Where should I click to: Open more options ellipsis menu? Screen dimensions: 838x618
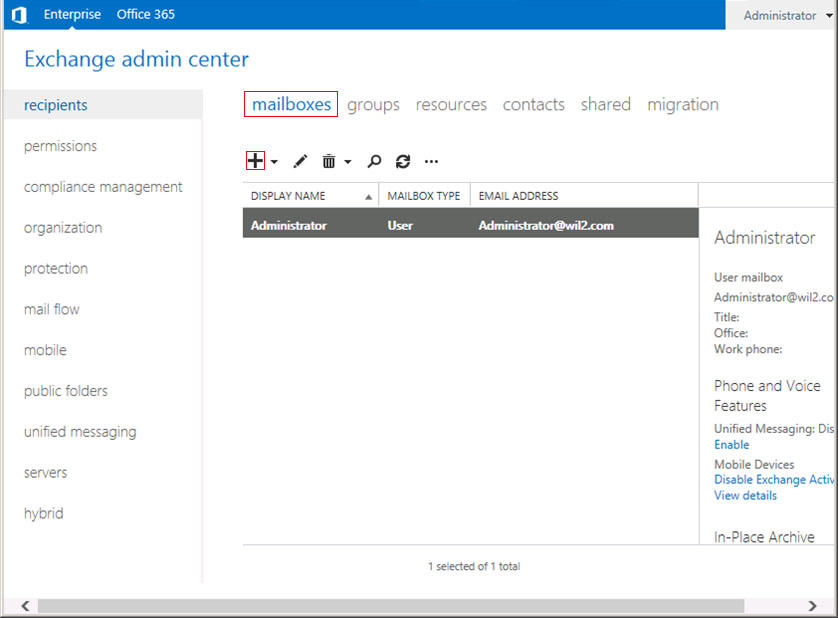tap(432, 161)
